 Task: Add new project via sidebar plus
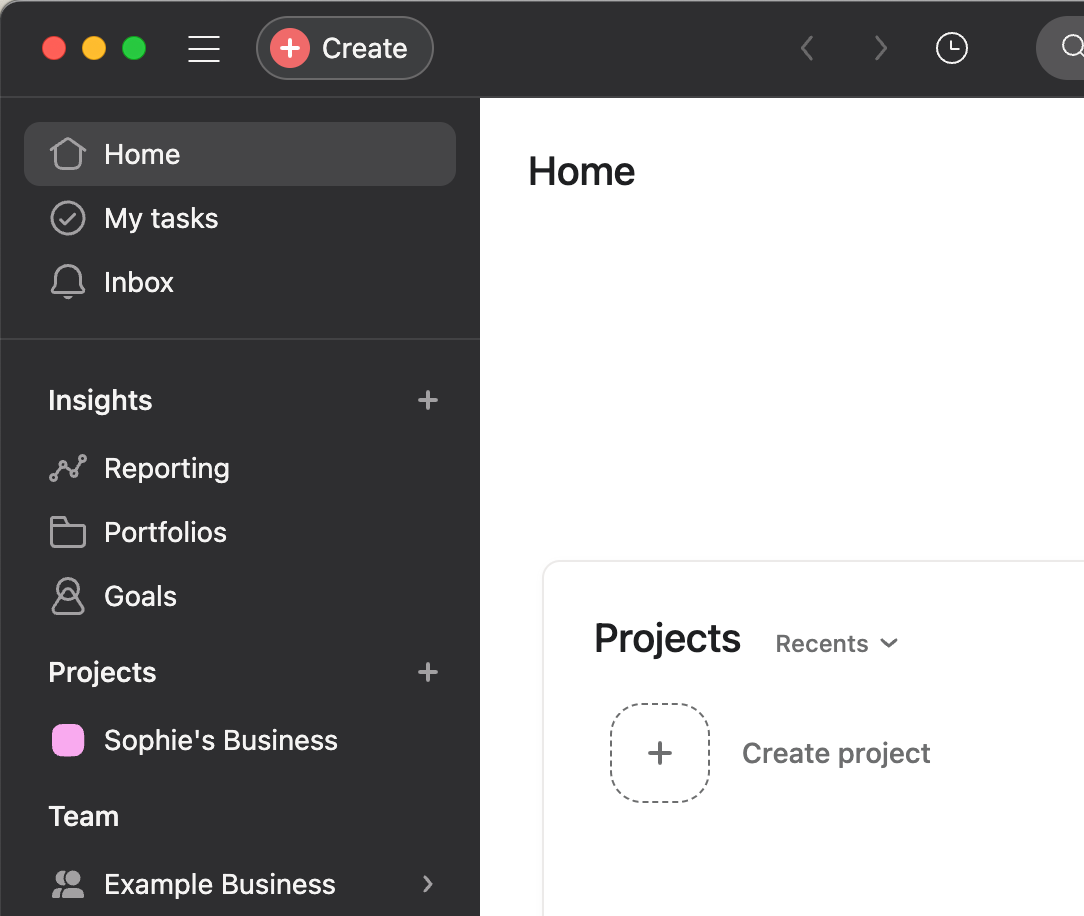428,672
